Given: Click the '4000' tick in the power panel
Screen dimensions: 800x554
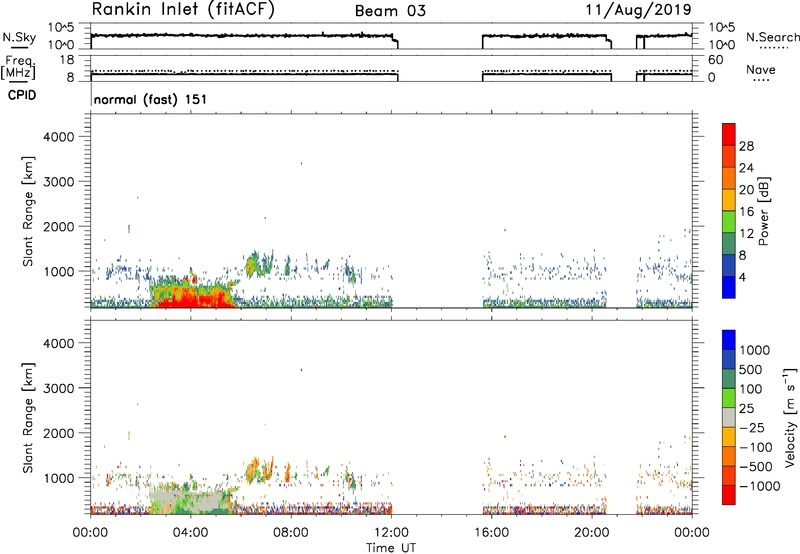Looking at the screenshot, I should (x=59, y=137).
